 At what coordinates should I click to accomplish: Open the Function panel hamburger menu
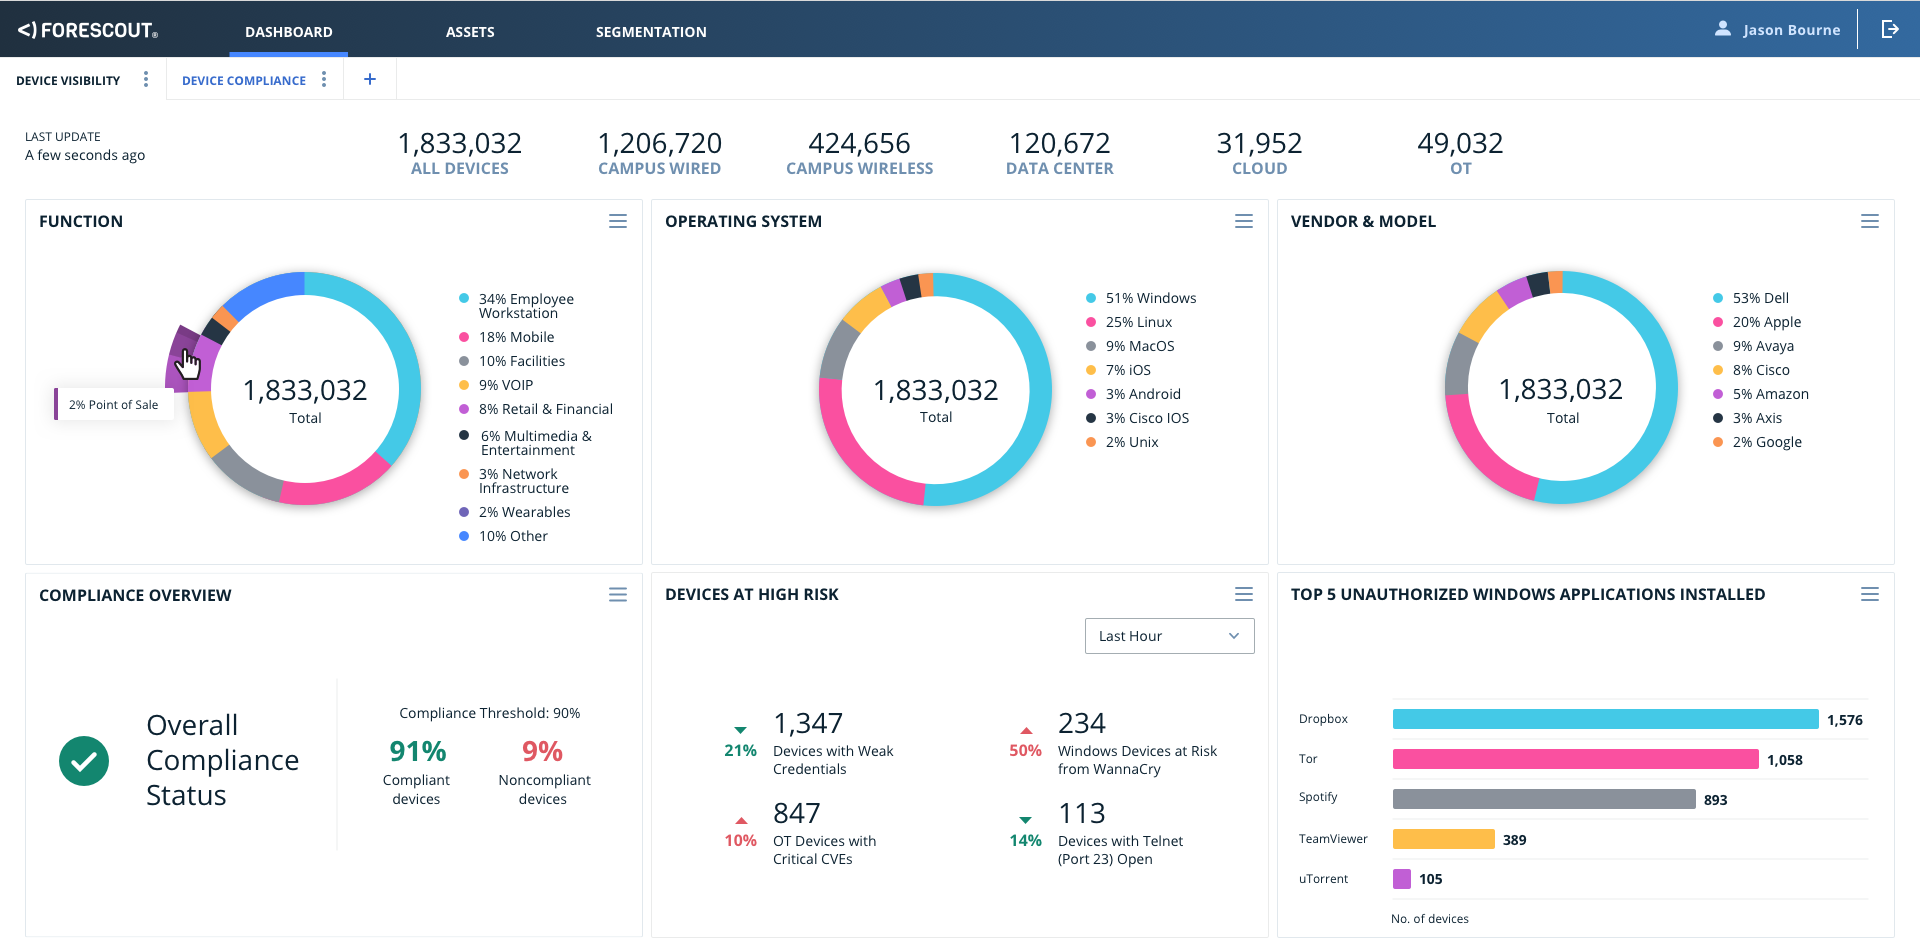pos(617,221)
